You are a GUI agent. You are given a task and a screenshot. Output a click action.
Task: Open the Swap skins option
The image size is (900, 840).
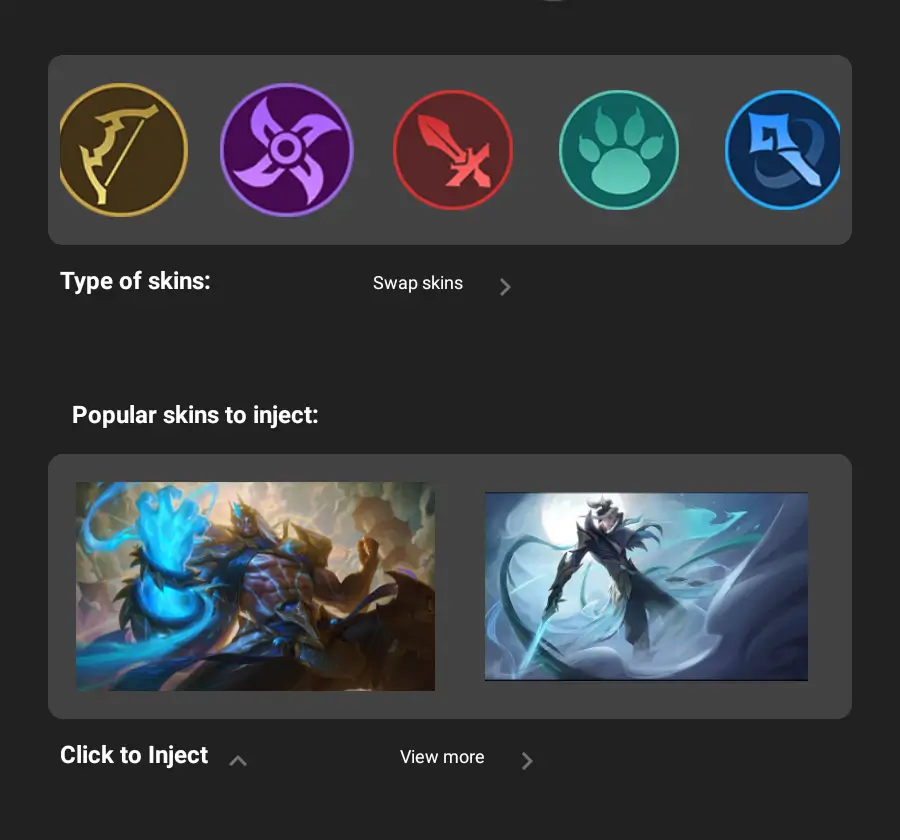point(418,283)
